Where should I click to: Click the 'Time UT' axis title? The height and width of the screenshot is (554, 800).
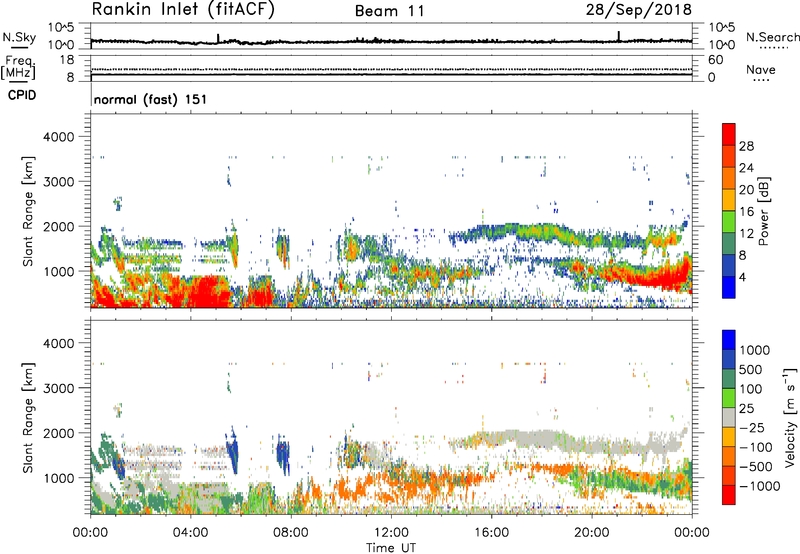(391, 548)
